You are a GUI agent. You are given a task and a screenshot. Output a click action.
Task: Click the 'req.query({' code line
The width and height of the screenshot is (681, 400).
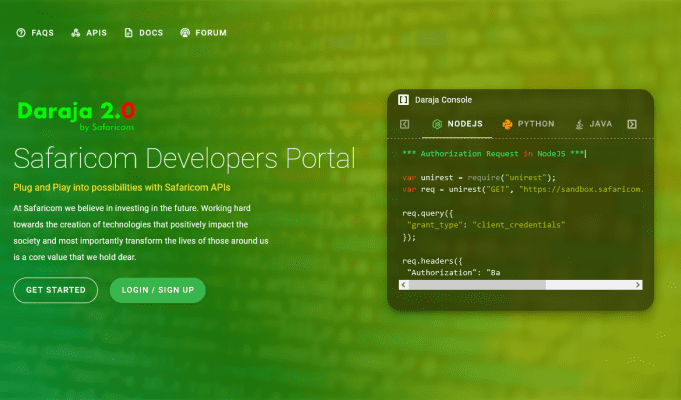coord(428,213)
